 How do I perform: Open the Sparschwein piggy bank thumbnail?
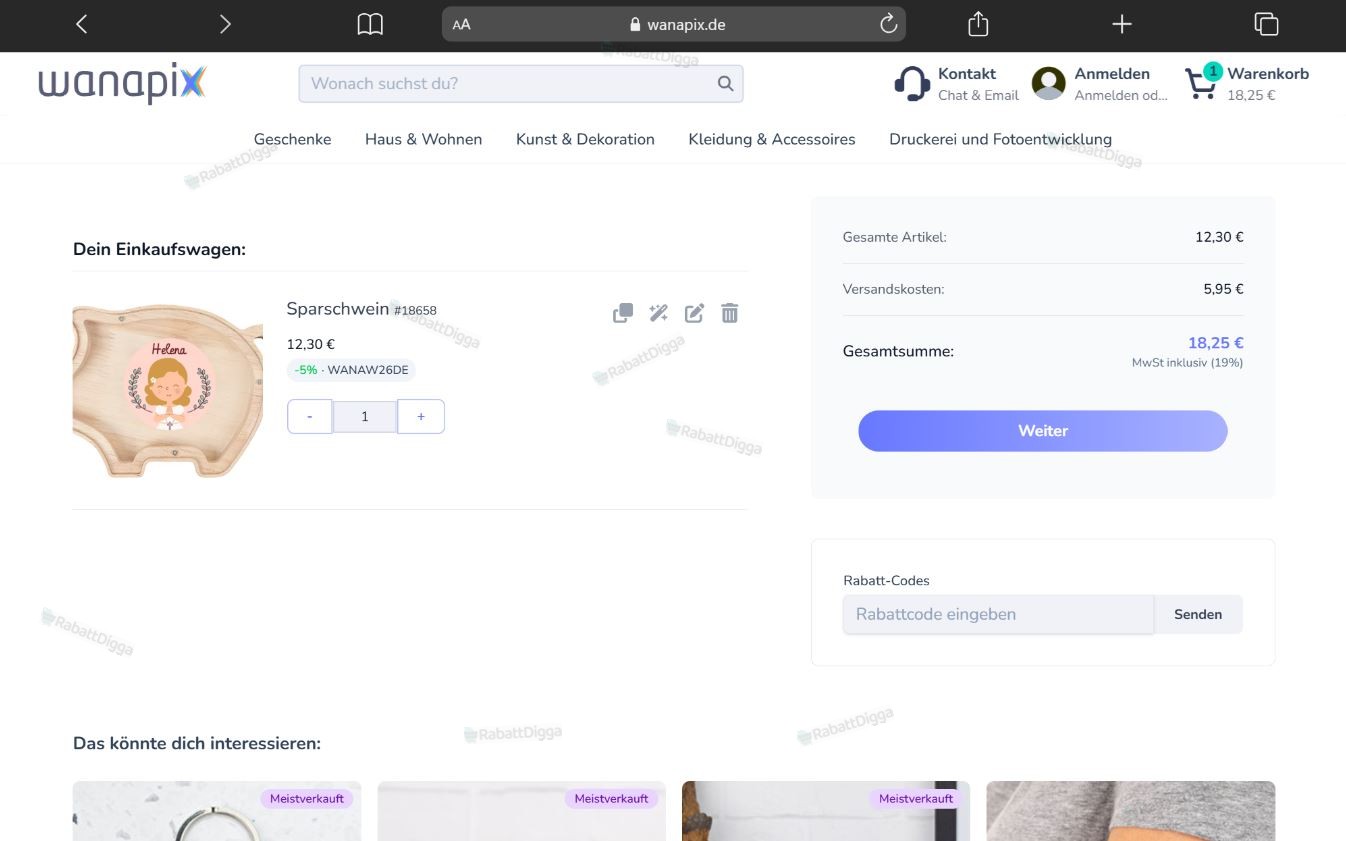168,390
